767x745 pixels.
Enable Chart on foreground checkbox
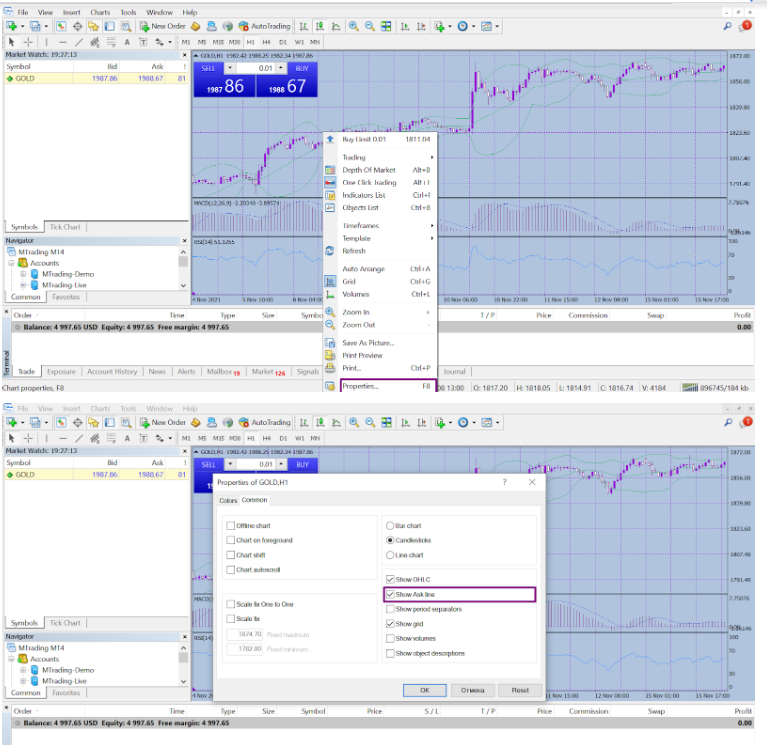[x=230, y=540]
